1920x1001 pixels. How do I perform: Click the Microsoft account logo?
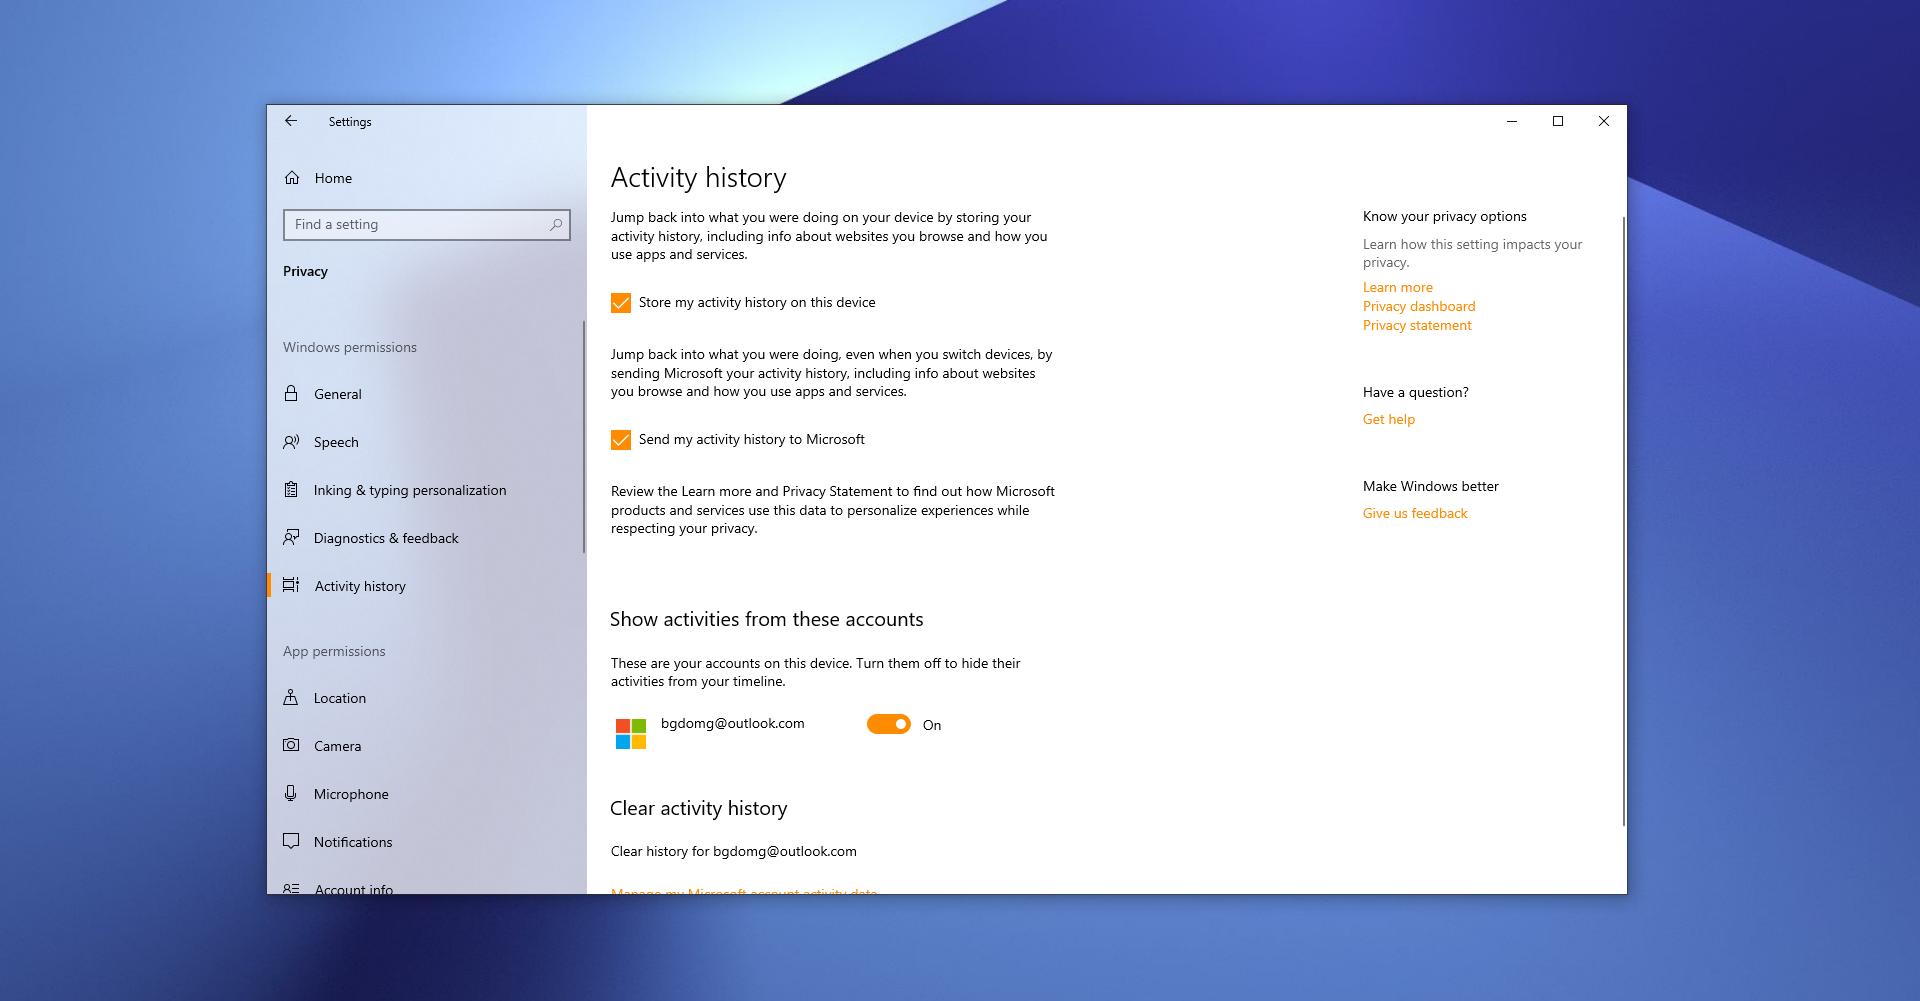[631, 734]
